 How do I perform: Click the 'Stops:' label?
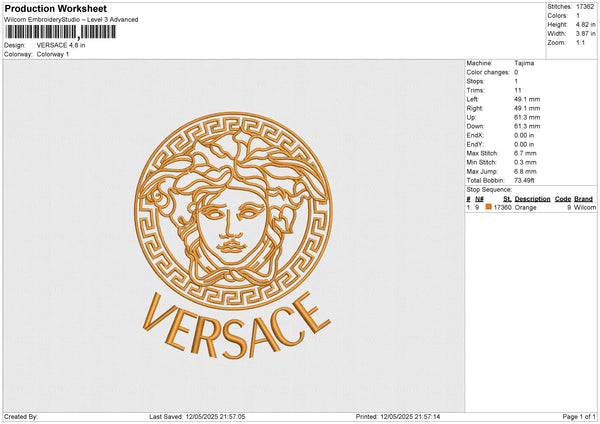pyautogui.click(x=476, y=81)
